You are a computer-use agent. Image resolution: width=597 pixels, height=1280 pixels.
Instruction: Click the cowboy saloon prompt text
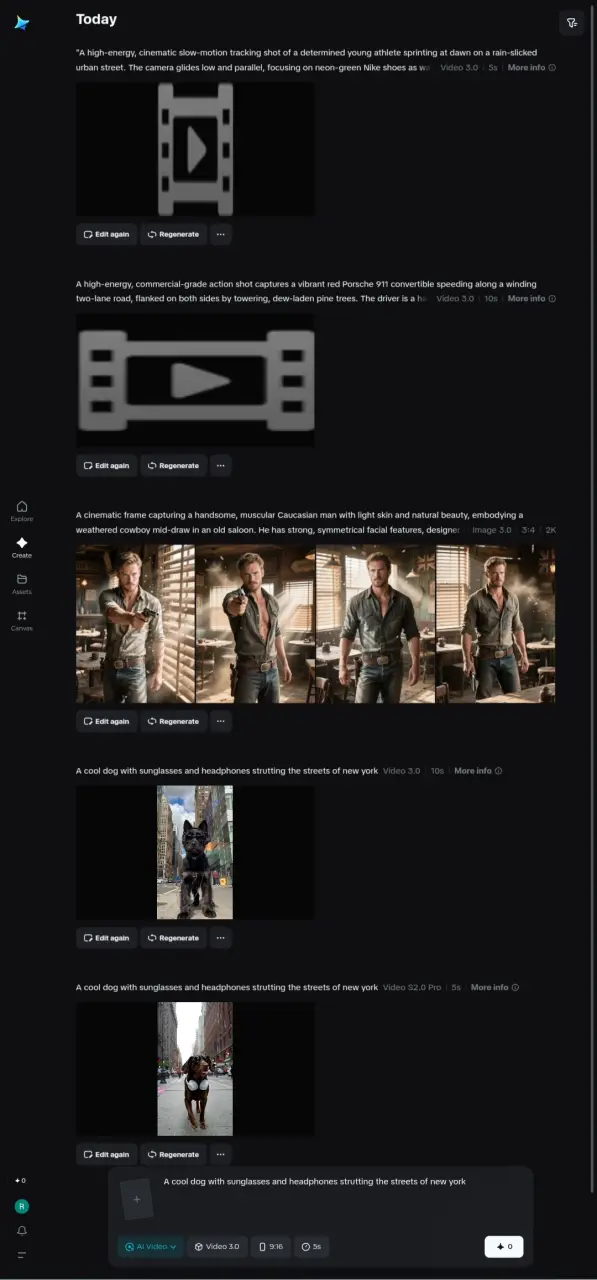[299, 522]
